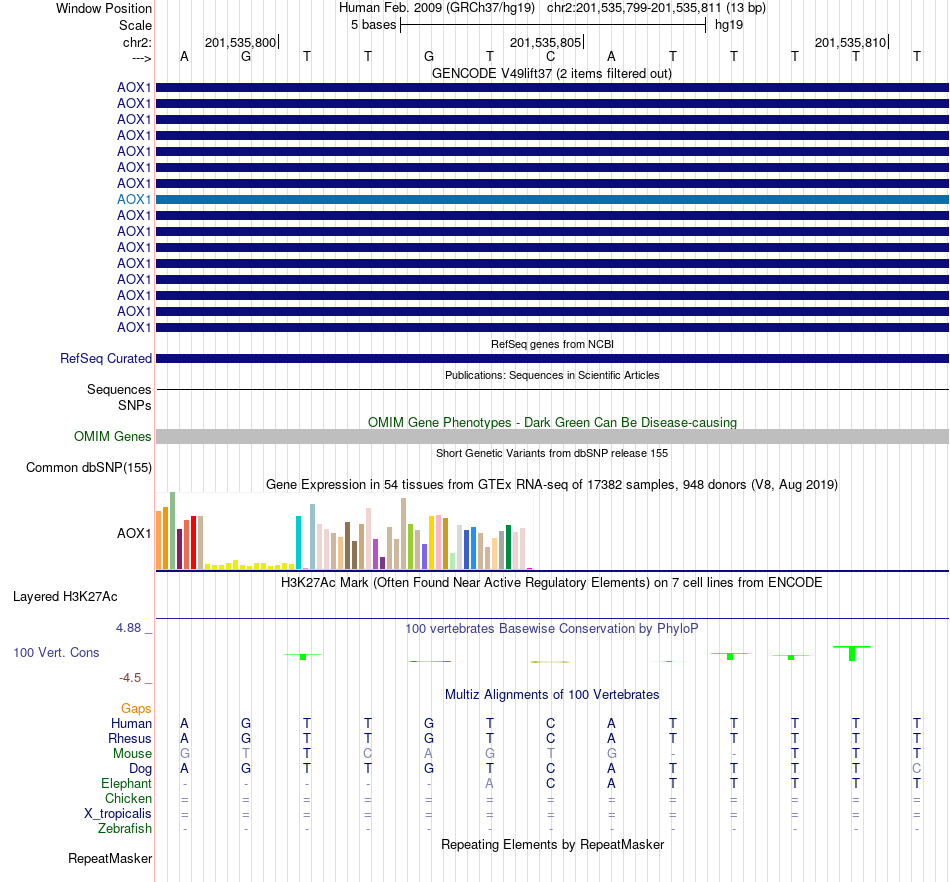
Task: Open the RefSeq Curated track label
Action: 106,359
